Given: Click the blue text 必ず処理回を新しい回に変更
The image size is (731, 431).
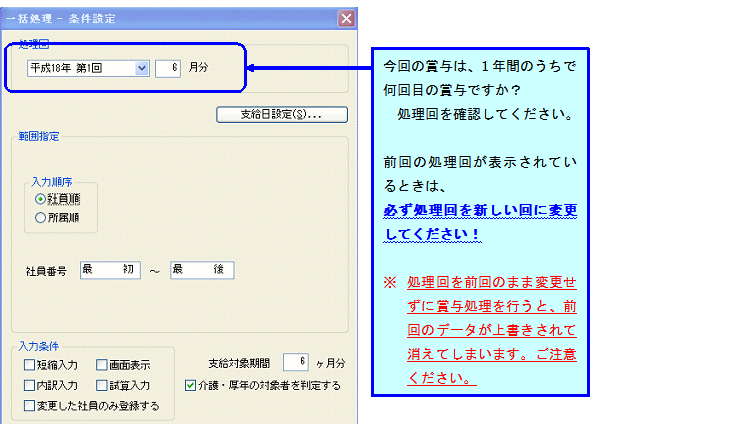Looking at the screenshot, I should coord(480,210).
